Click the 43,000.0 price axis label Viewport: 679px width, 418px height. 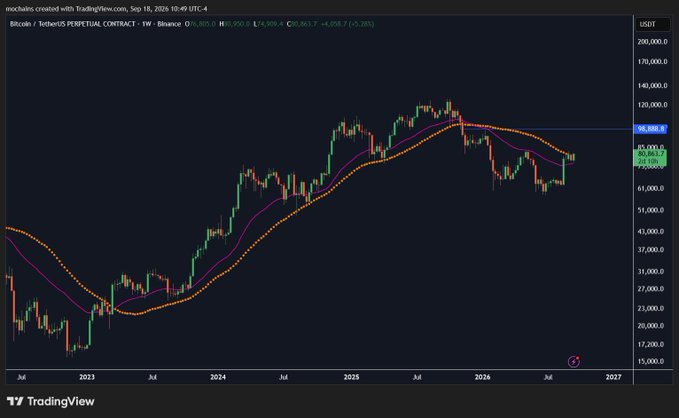(x=650, y=231)
